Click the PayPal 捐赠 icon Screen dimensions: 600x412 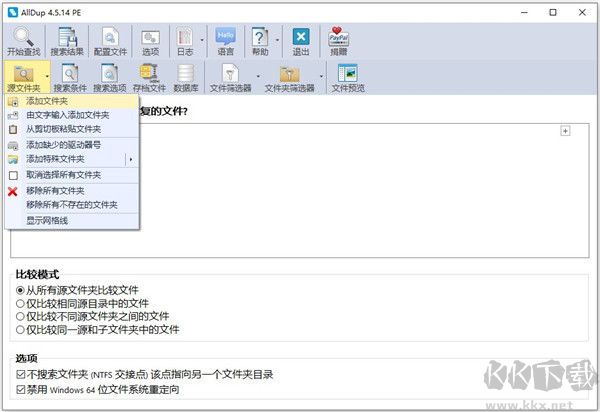pos(338,37)
